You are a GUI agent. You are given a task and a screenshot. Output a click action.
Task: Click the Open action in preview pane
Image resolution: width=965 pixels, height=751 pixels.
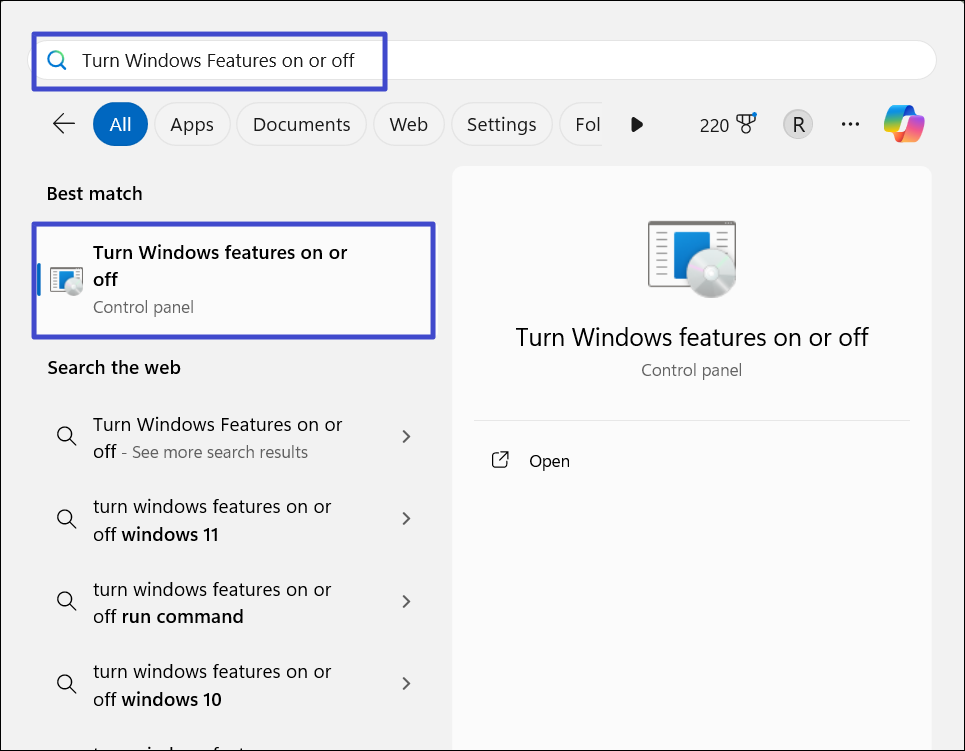pos(549,461)
